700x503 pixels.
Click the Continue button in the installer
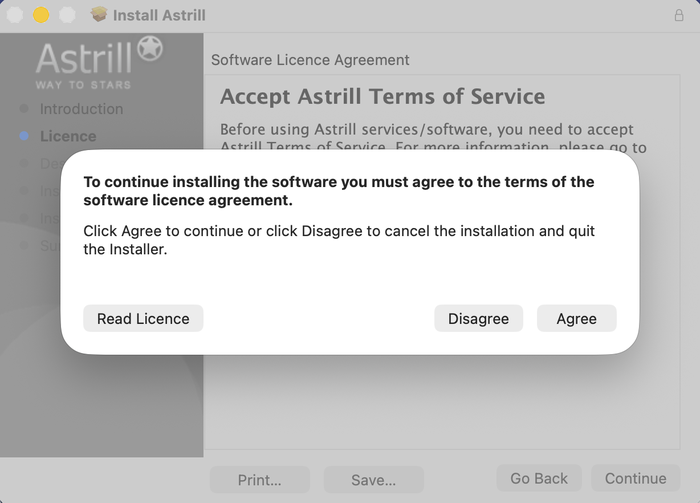pyautogui.click(x=636, y=478)
